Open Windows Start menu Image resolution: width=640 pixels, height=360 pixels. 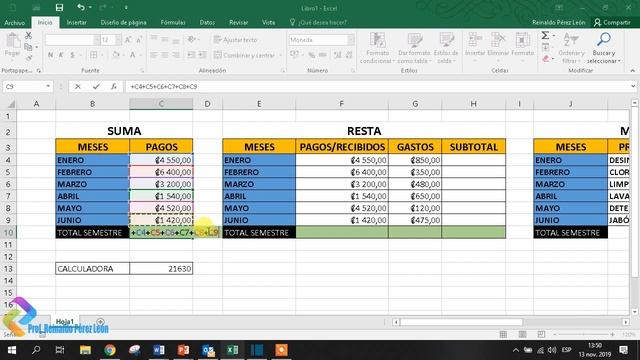pos(12,350)
